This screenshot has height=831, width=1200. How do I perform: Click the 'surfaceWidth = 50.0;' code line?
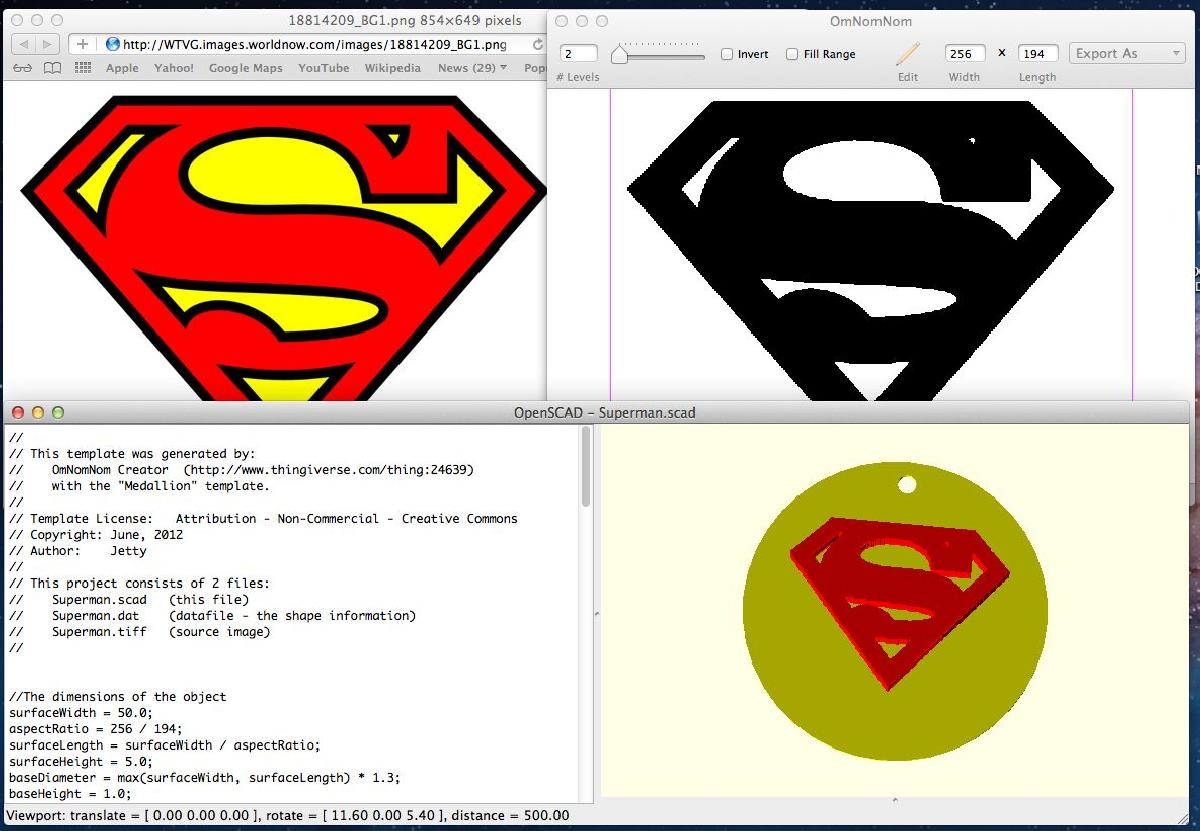click(81, 713)
